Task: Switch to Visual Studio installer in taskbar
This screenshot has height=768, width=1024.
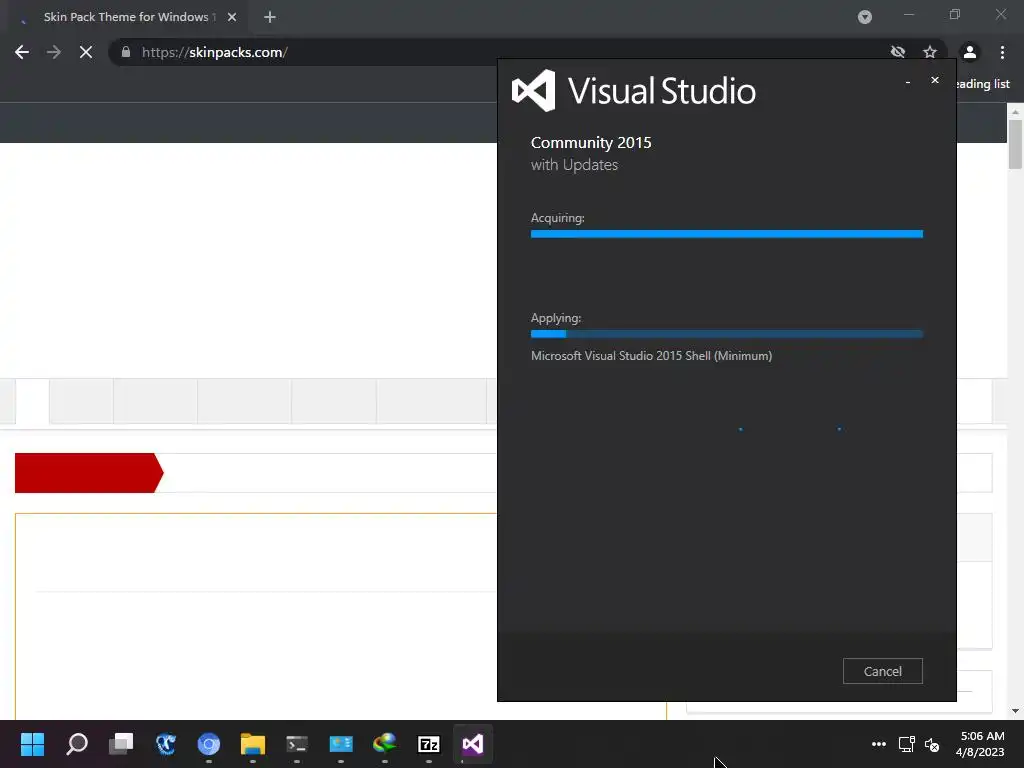Action: [x=473, y=744]
